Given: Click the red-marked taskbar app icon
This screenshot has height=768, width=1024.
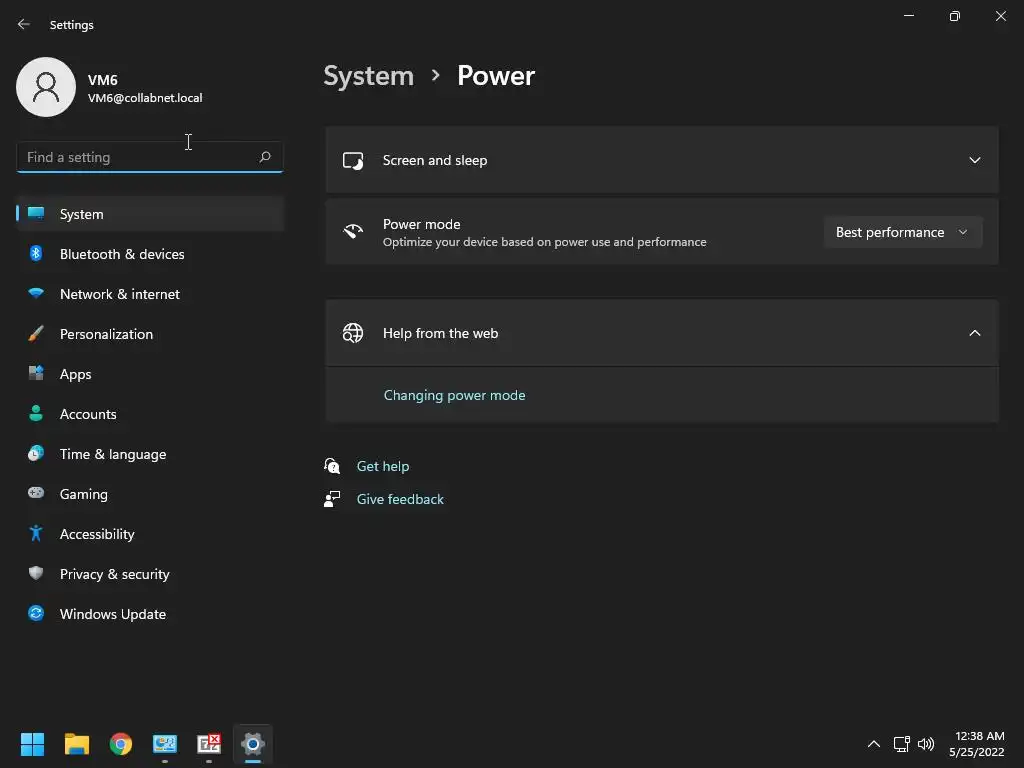Looking at the screenshot, I should pos(209,744).
